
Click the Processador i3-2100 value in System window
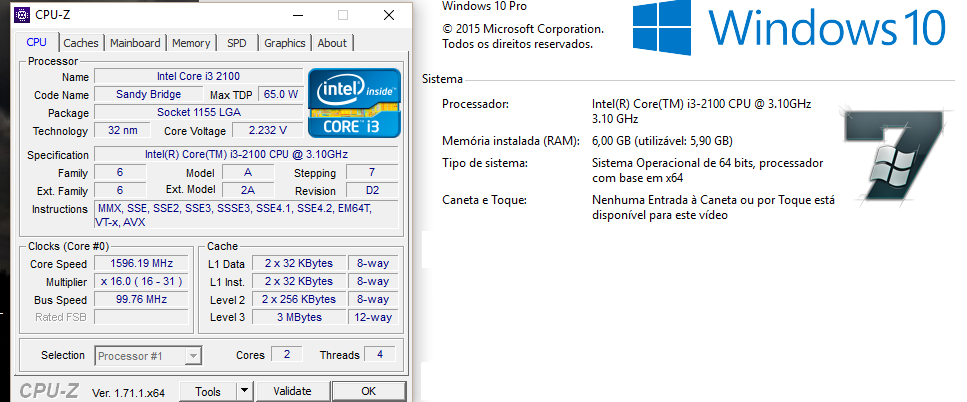pos(701,111)
